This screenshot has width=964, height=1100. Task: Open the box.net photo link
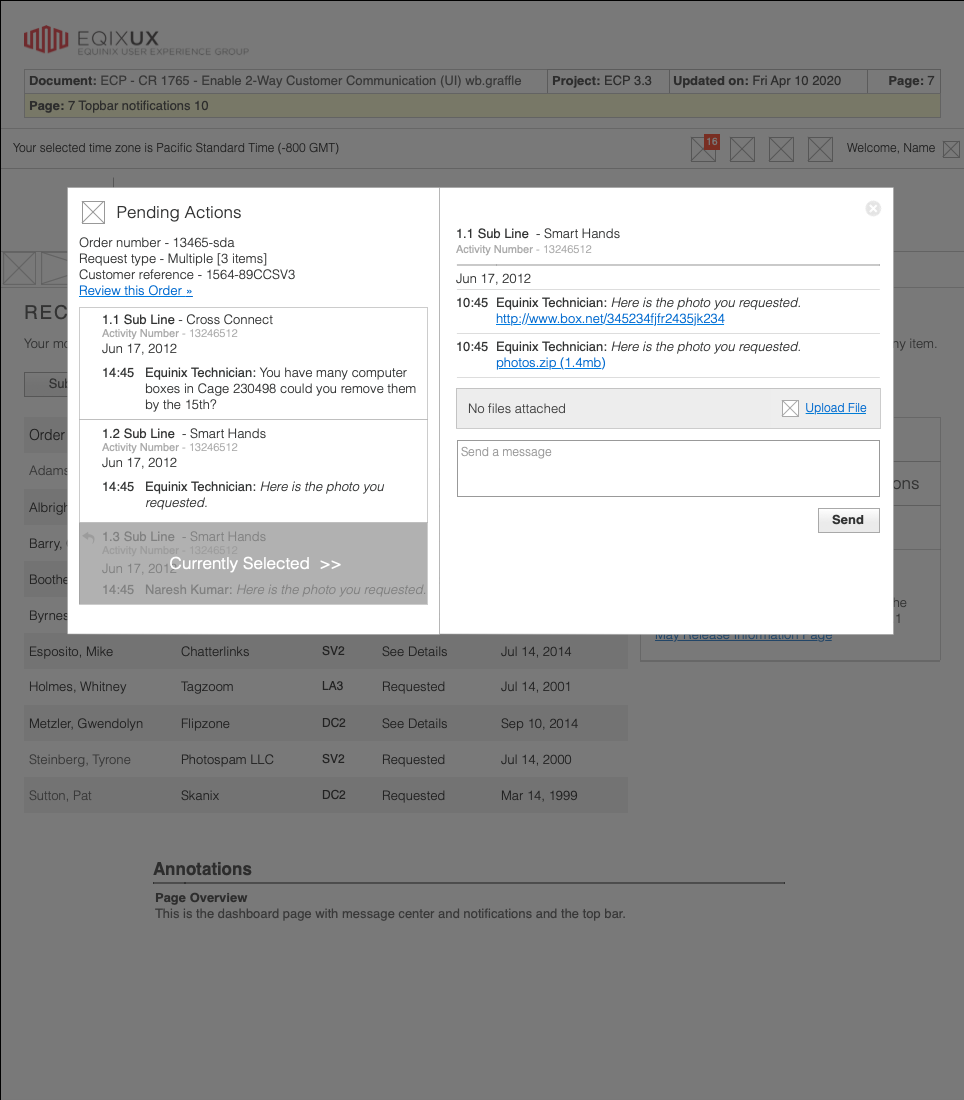point(610,318)
